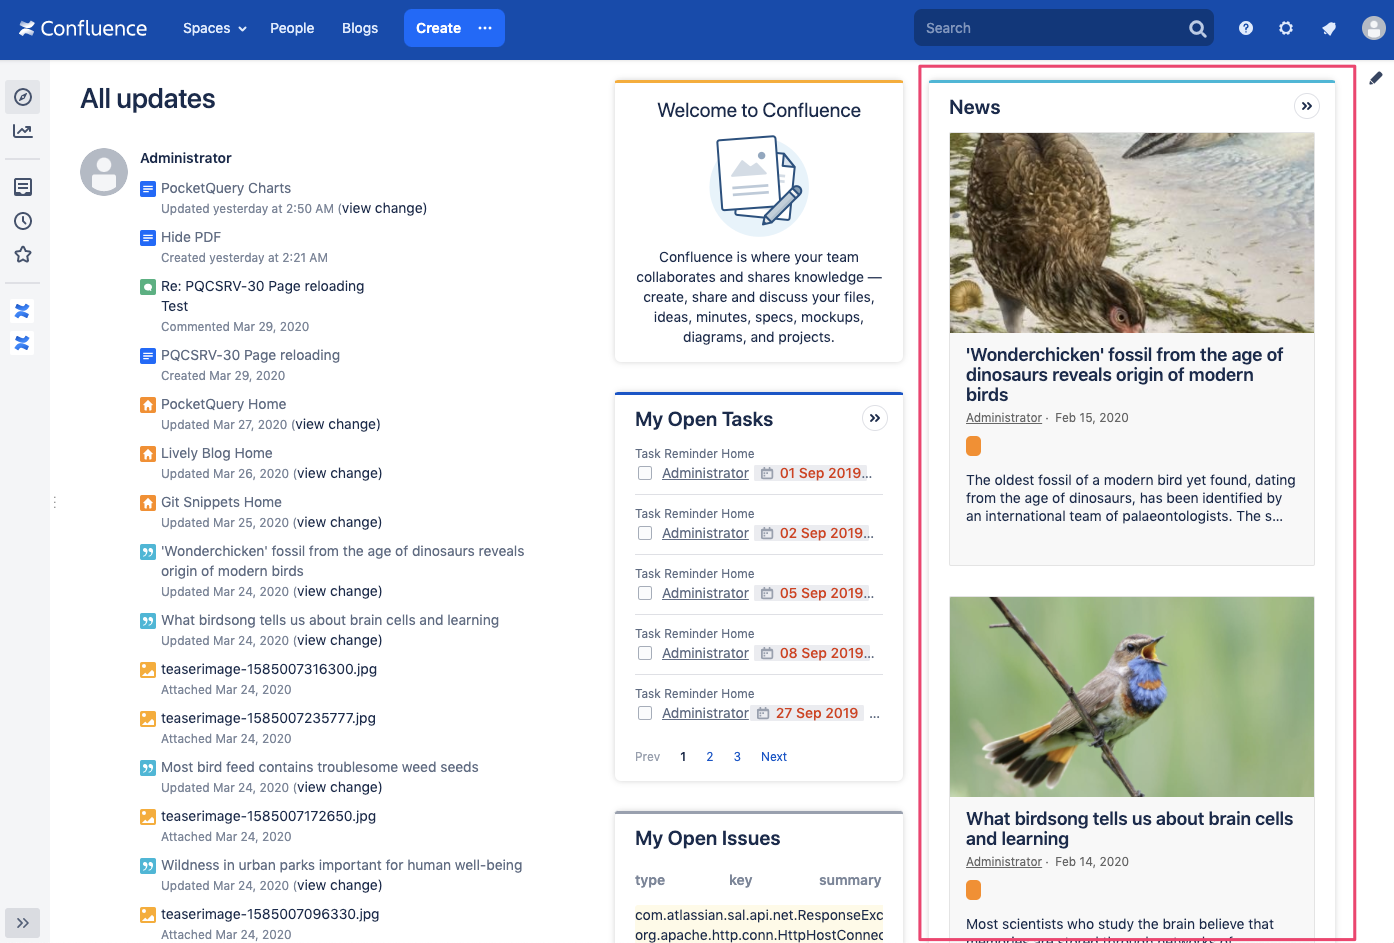Open 'Wonderchicken' fossil news headline

[x=1125, y=375]
